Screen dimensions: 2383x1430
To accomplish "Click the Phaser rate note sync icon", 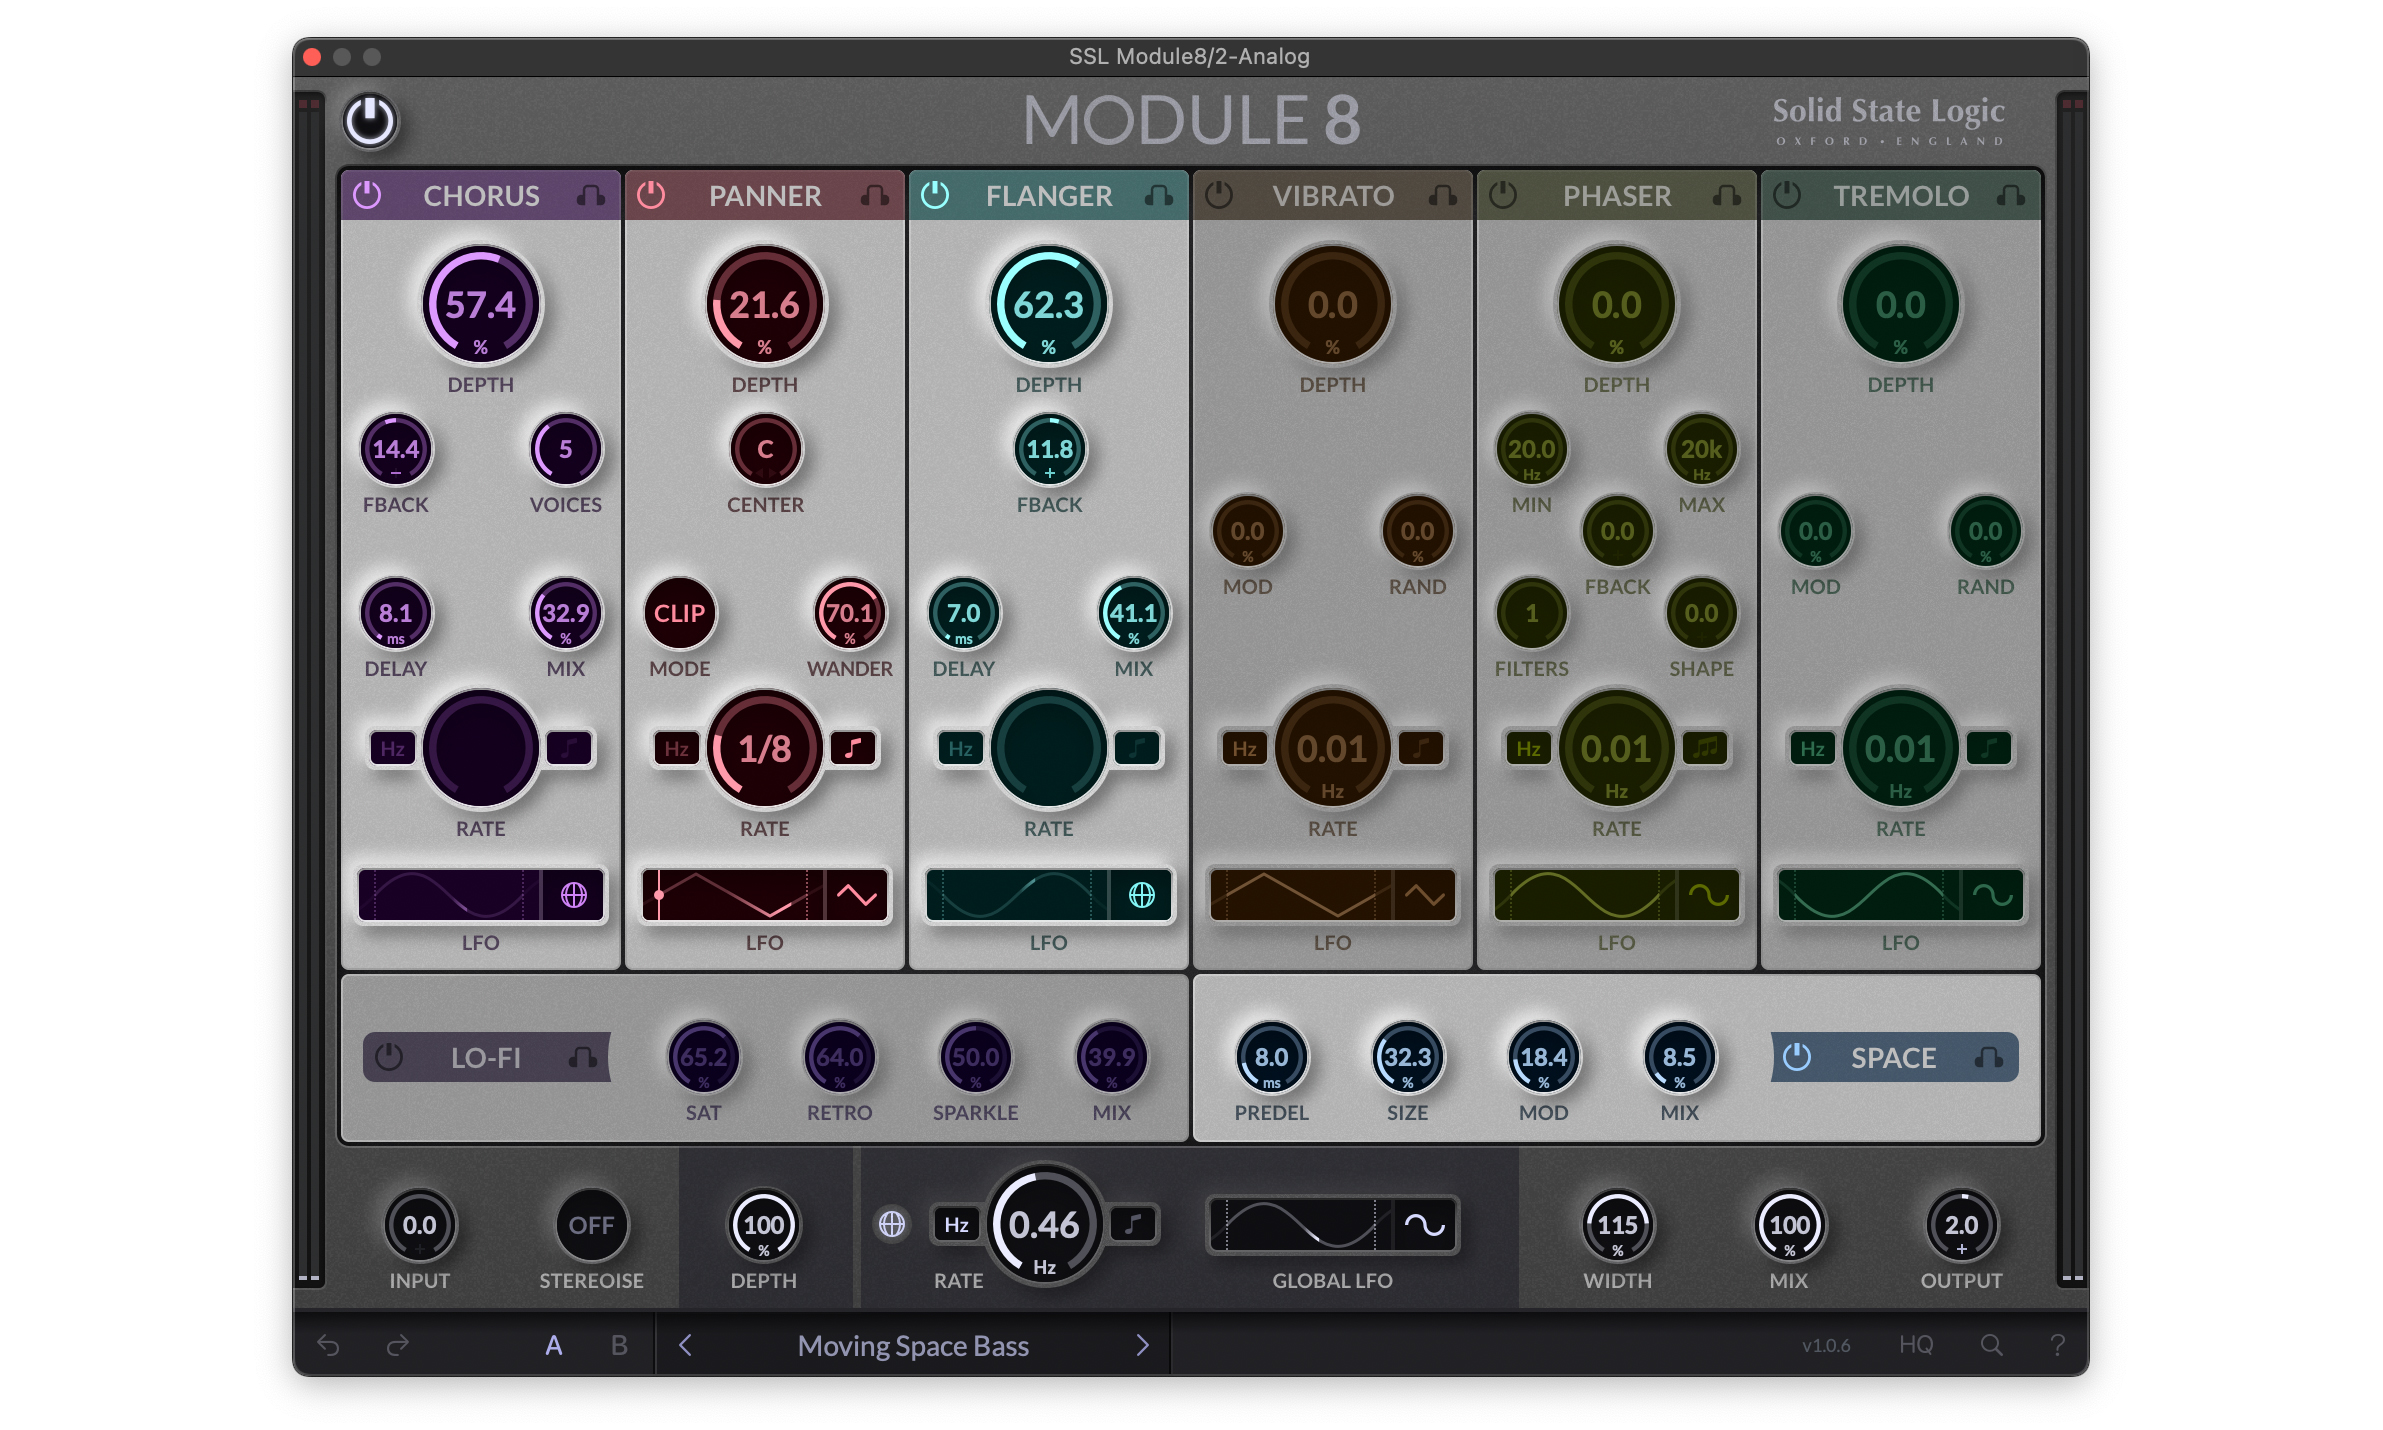I will [x=1705, y=748].
